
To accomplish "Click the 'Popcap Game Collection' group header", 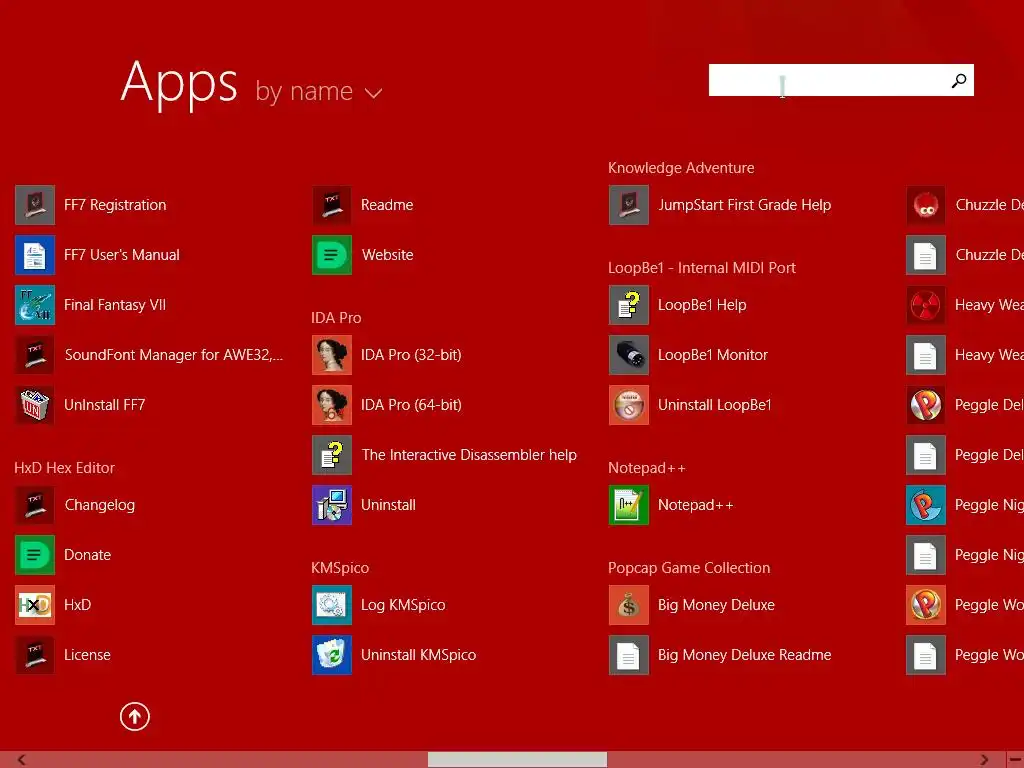I will tap(689, 568).
